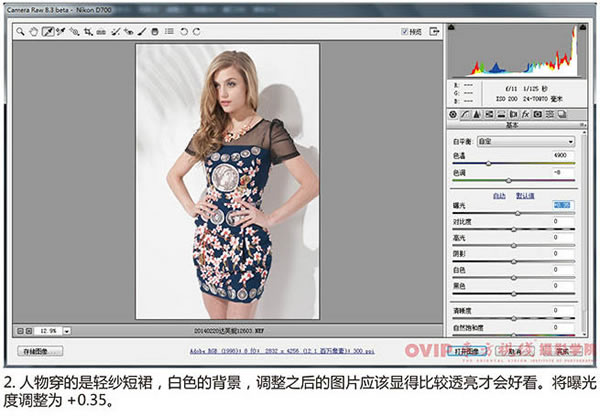Rotate image clockwise
The width and height of the screenshot is (600, 416).
(x=197, y=31)
